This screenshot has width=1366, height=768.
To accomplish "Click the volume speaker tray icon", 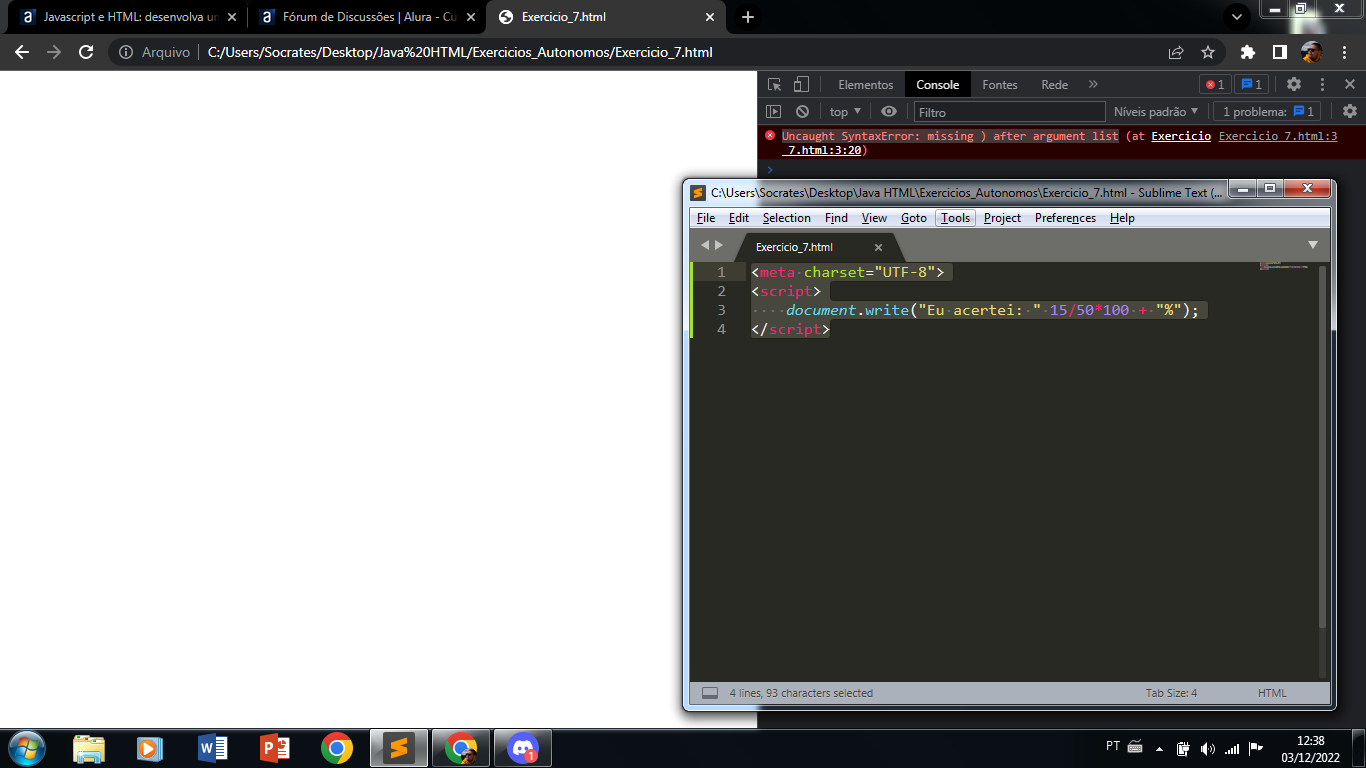I will pos(1208,748).
